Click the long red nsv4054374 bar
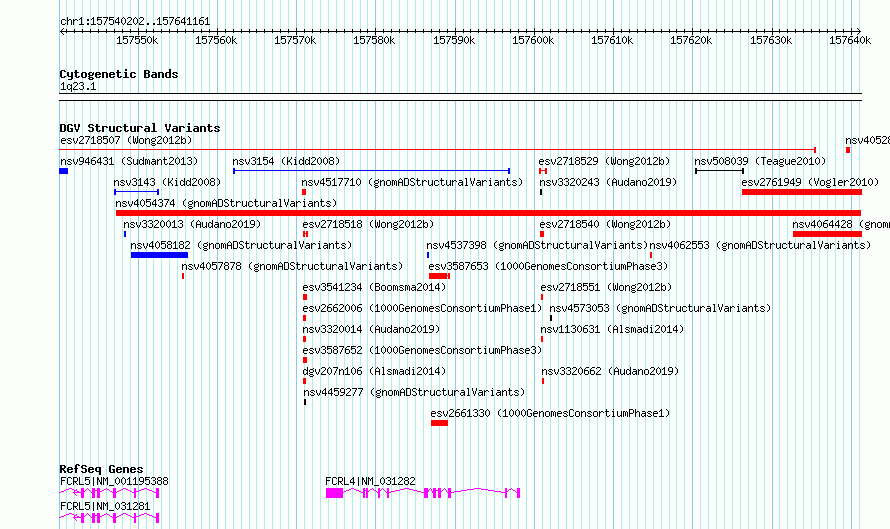 (x=489, y=213)
